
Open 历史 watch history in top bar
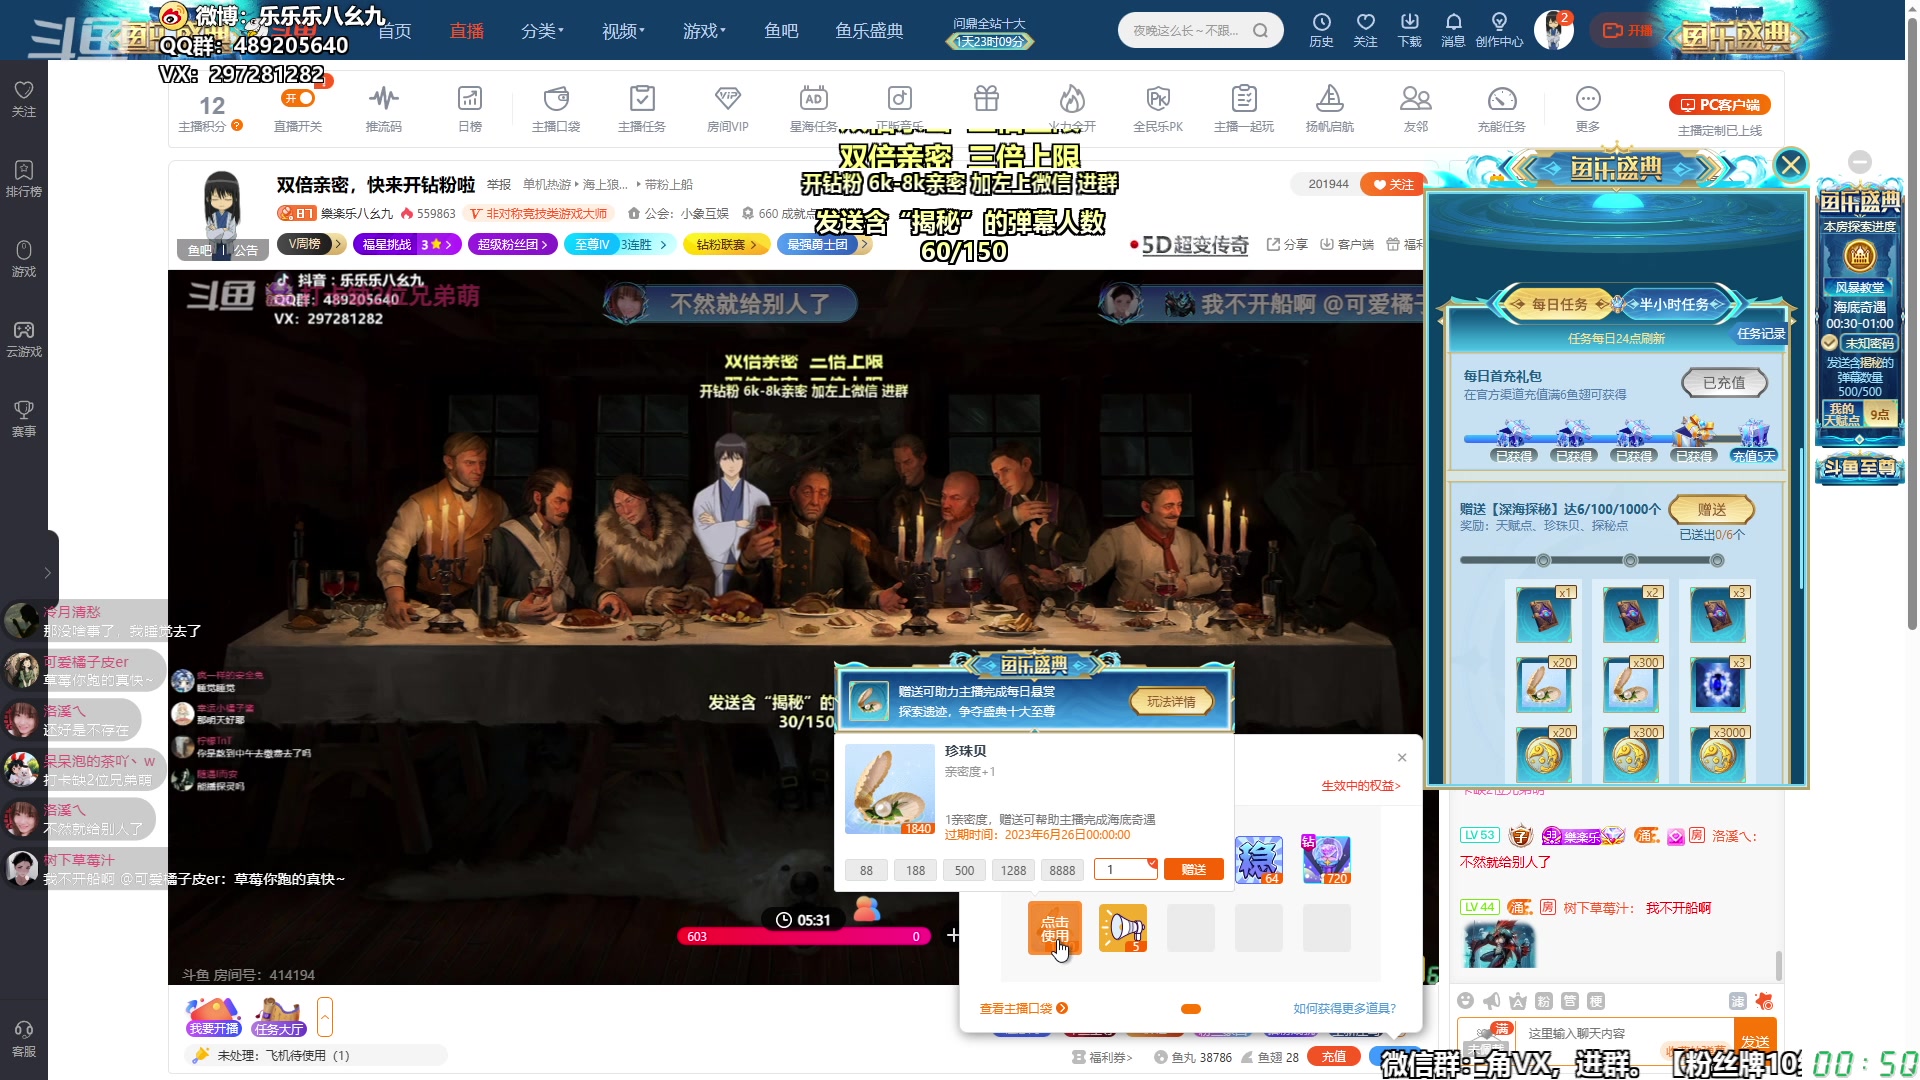1321,30
